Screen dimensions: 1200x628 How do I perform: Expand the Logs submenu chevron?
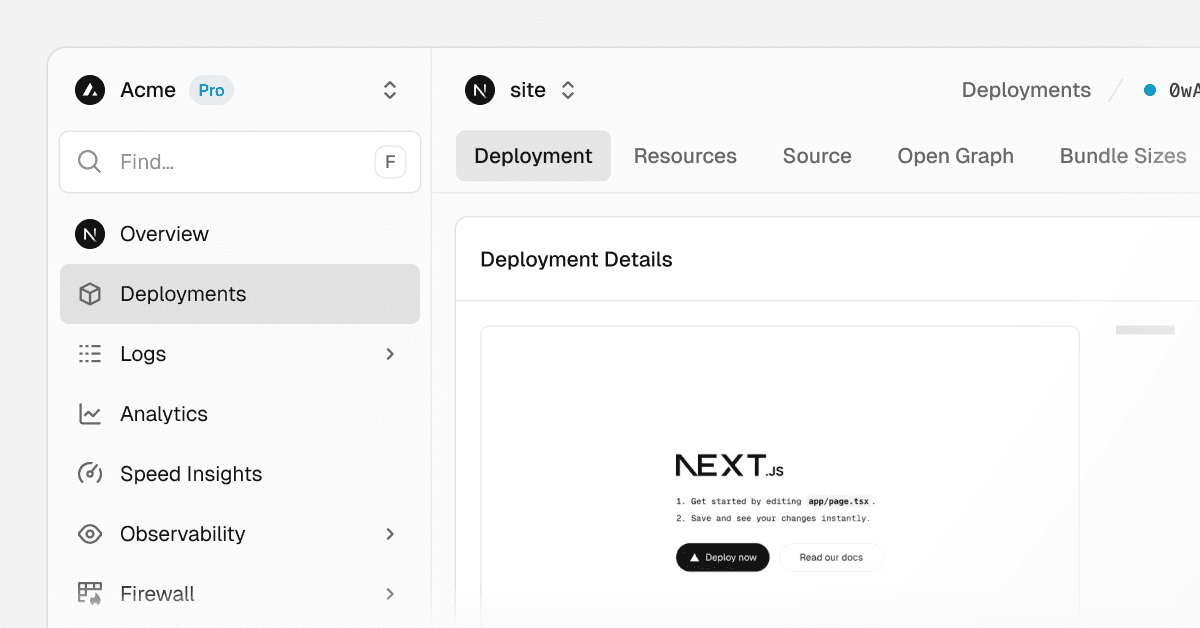point(390,354)
